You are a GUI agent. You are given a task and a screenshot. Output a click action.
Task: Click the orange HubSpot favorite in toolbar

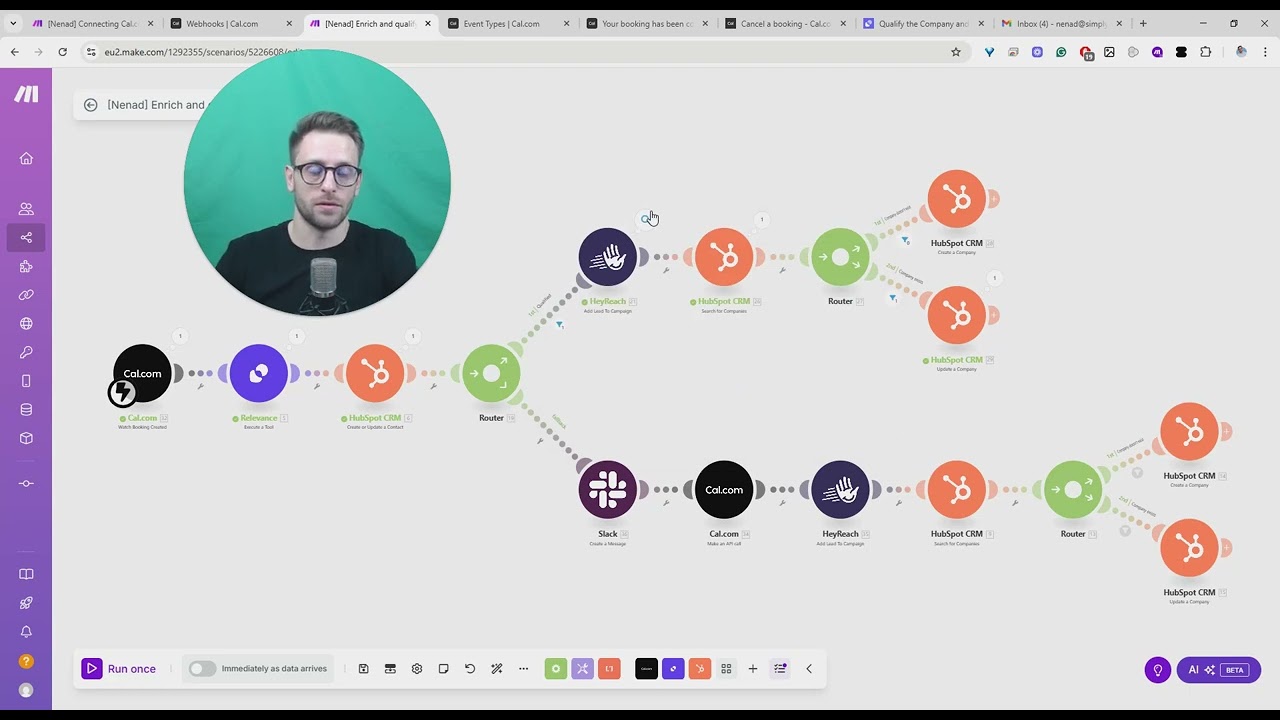pos(700,669)
